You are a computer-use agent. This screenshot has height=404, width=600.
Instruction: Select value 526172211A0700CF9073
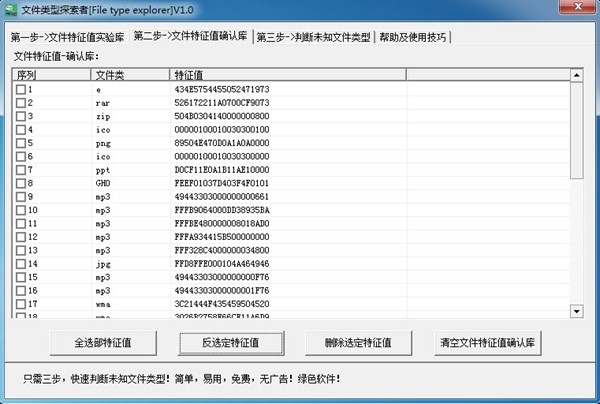click(x=222, y=103)
